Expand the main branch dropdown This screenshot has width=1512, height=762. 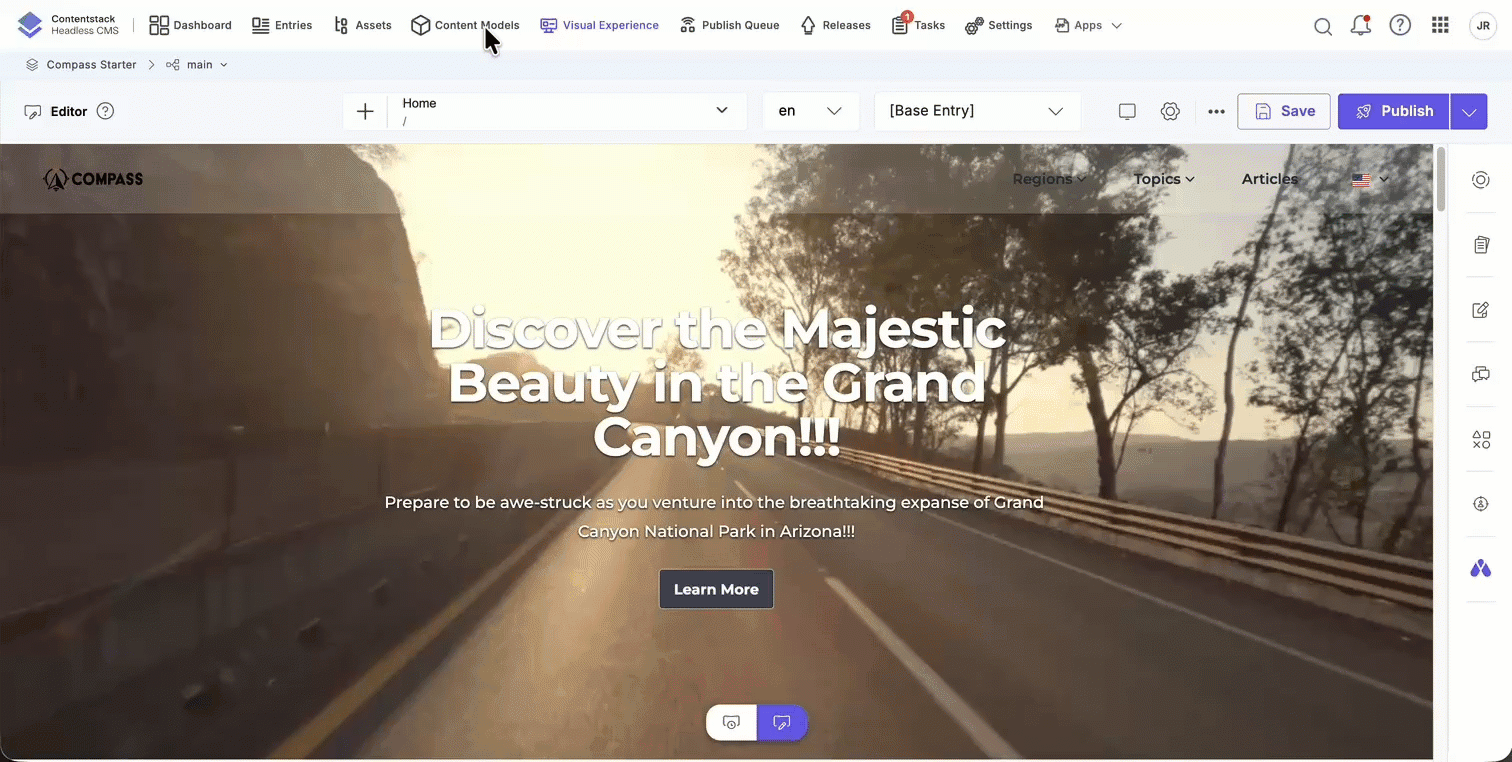(197, 65)
